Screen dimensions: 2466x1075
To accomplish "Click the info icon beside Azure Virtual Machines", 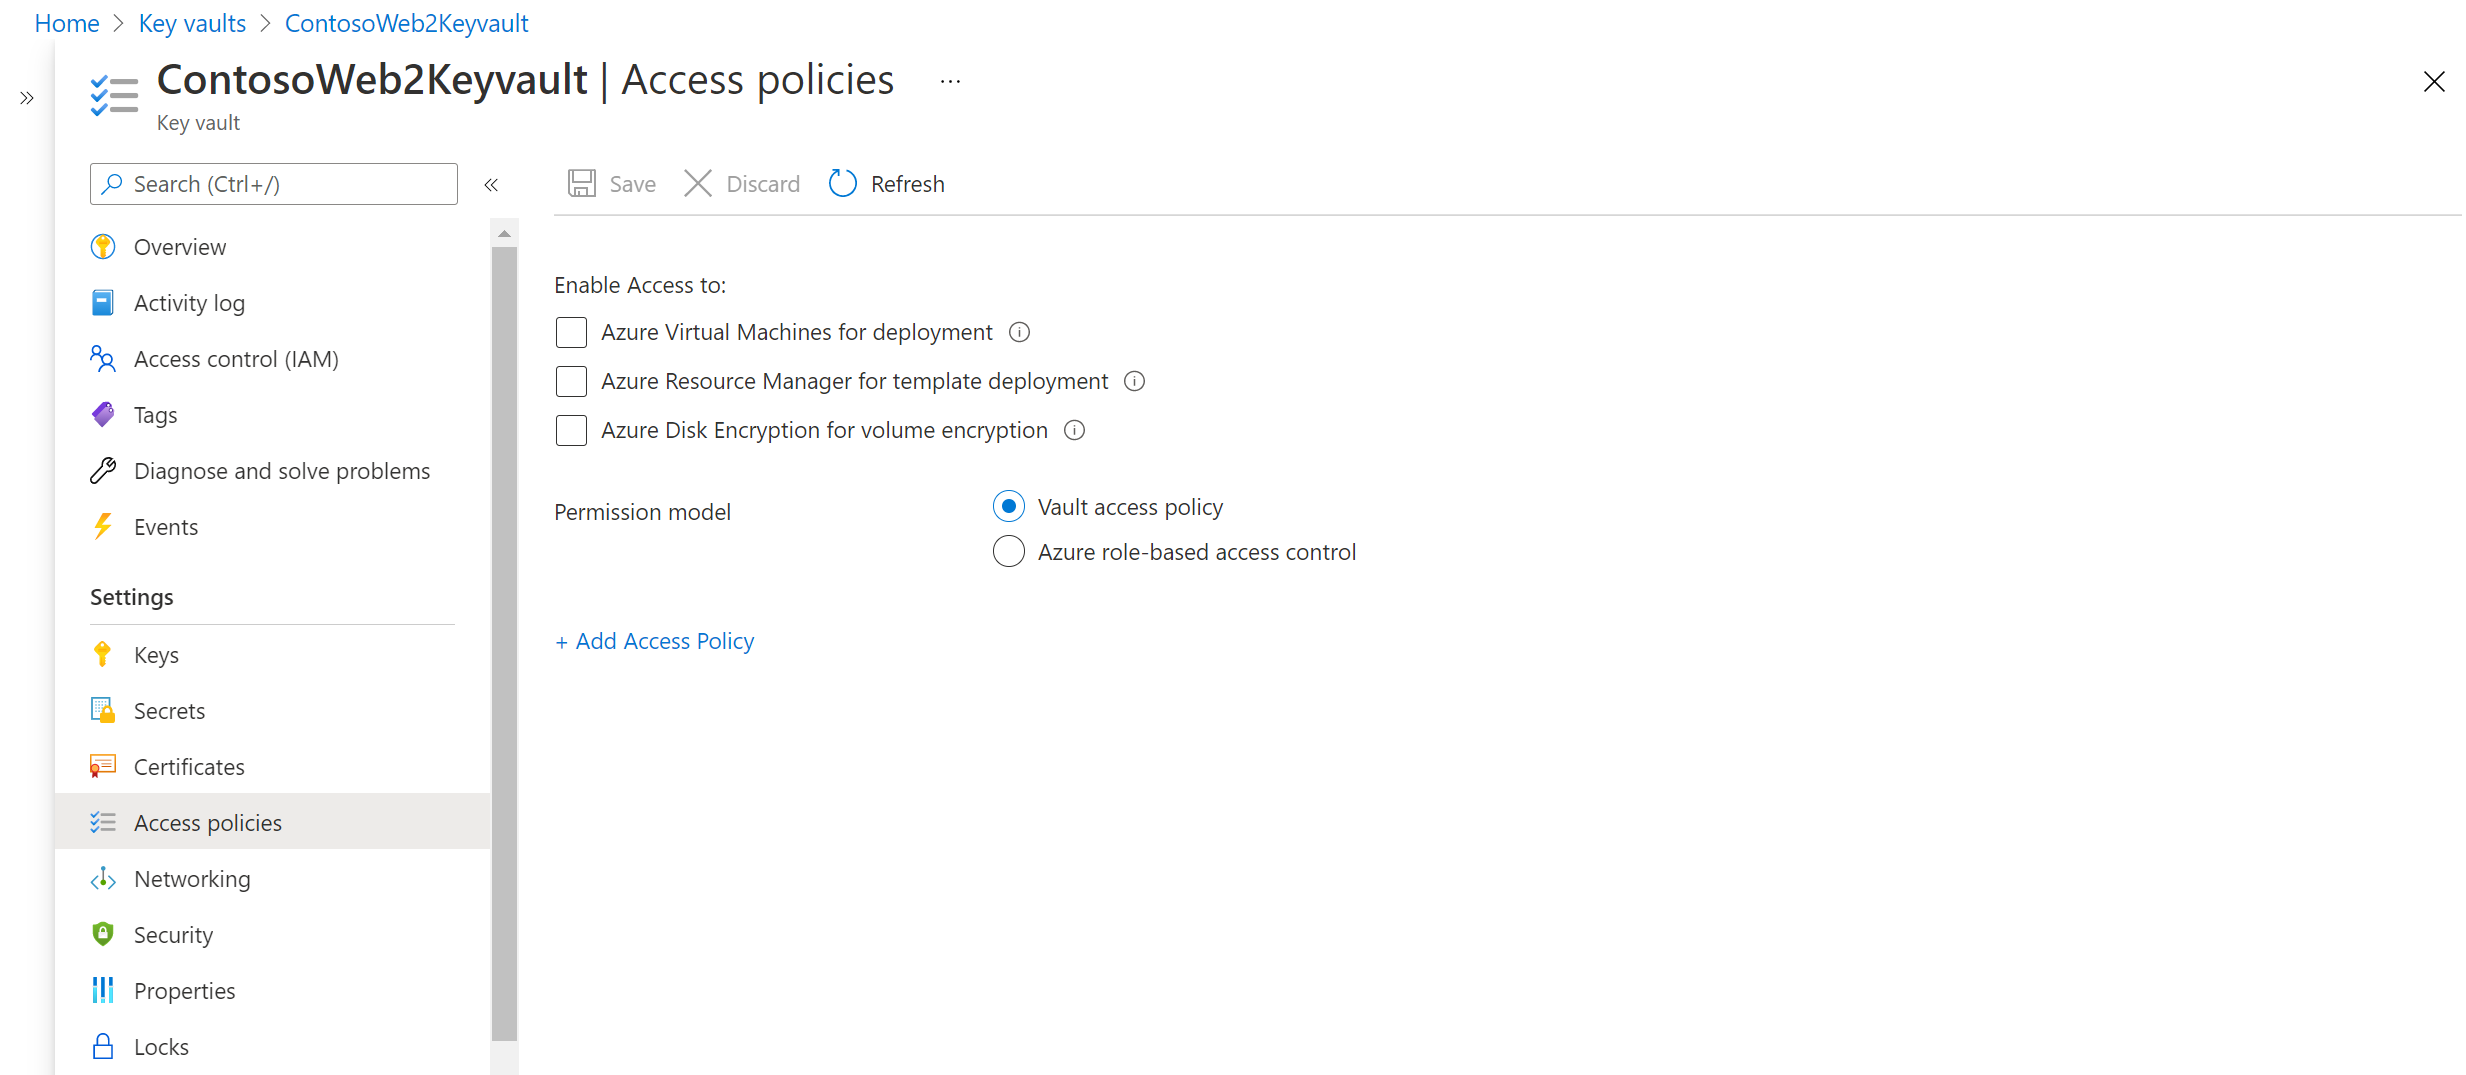I will coord(1019,332).
